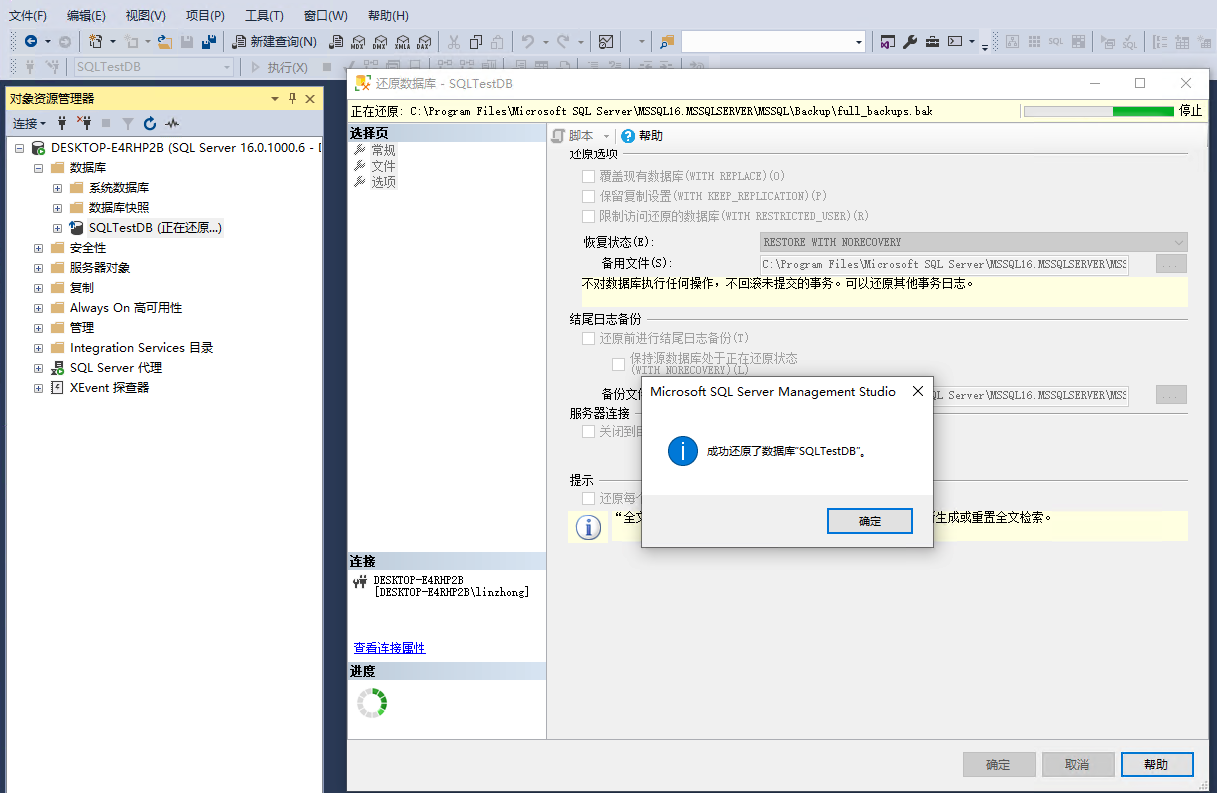Screen dimensions: 1217x793
Task: Pin the 对象资源管理器 panel
Action: click(293, 98)
